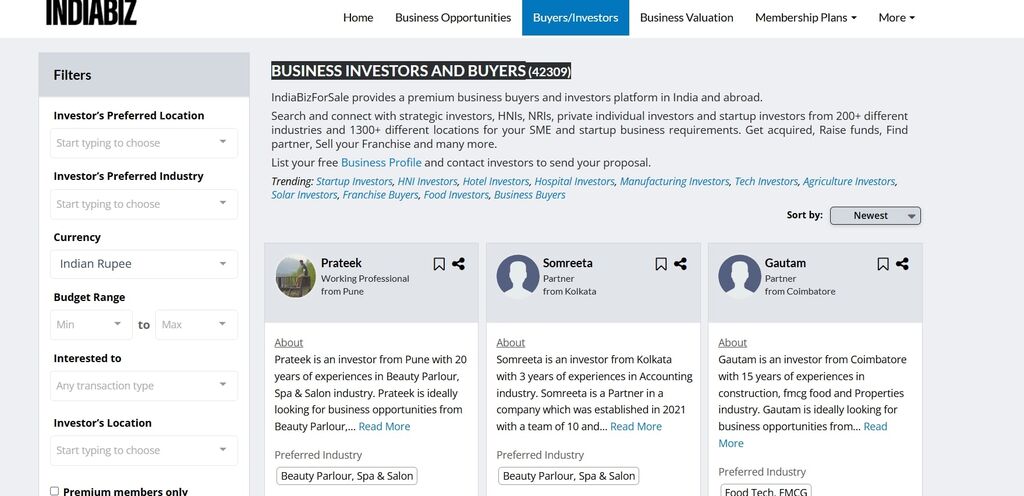This screenshot has width=1024, height=496.
Task: Open the Budget Range Max dropdown
Action: [197, 324]
